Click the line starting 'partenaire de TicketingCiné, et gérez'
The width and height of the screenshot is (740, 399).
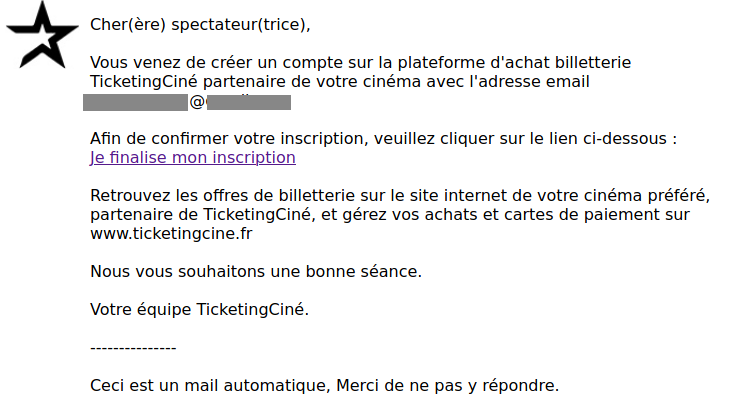tap(390, 215)
